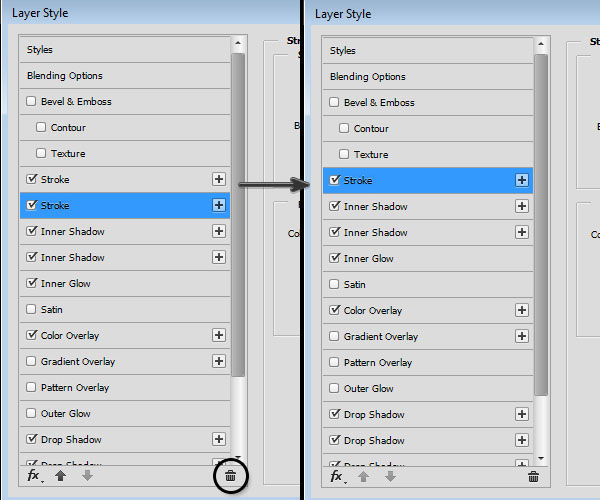Click delete effect trash icon in right dialog

(x=533, y=477)
